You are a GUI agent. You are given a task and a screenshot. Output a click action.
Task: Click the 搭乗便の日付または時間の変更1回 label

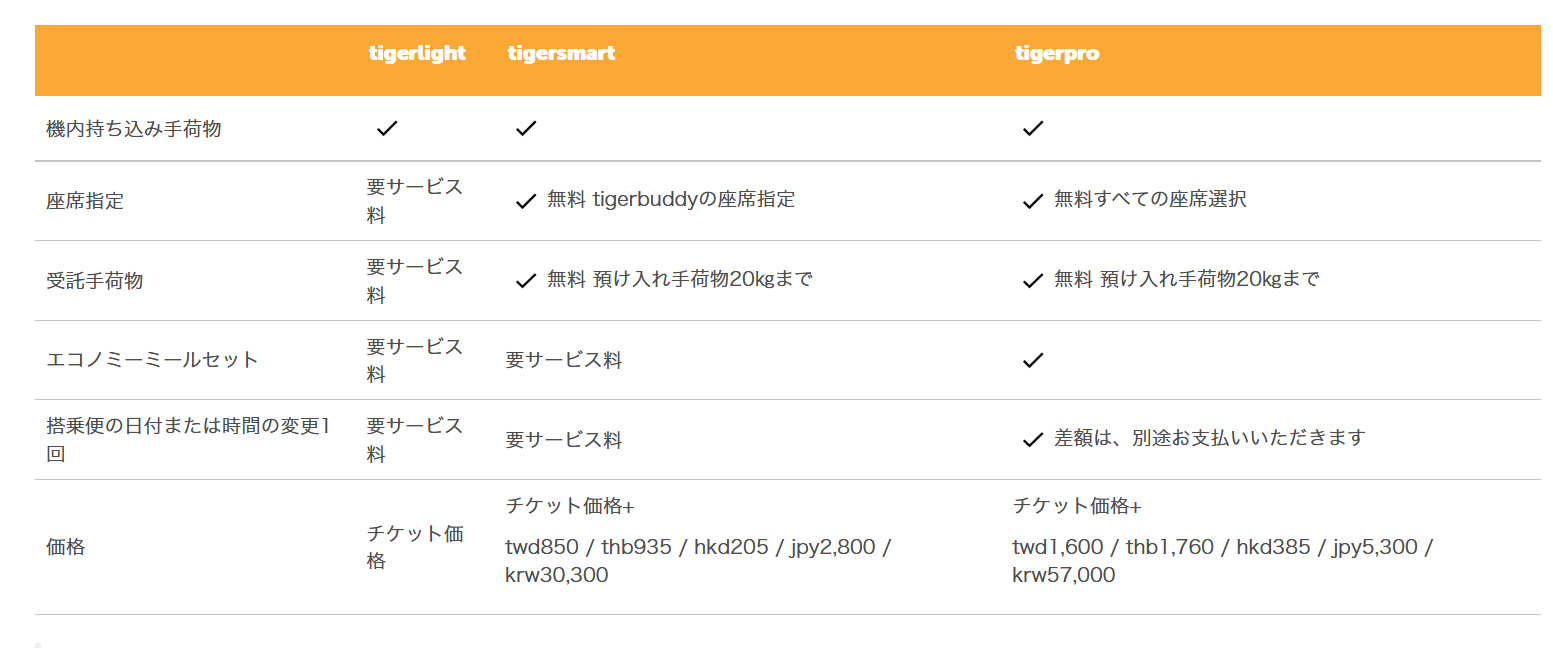188,439
